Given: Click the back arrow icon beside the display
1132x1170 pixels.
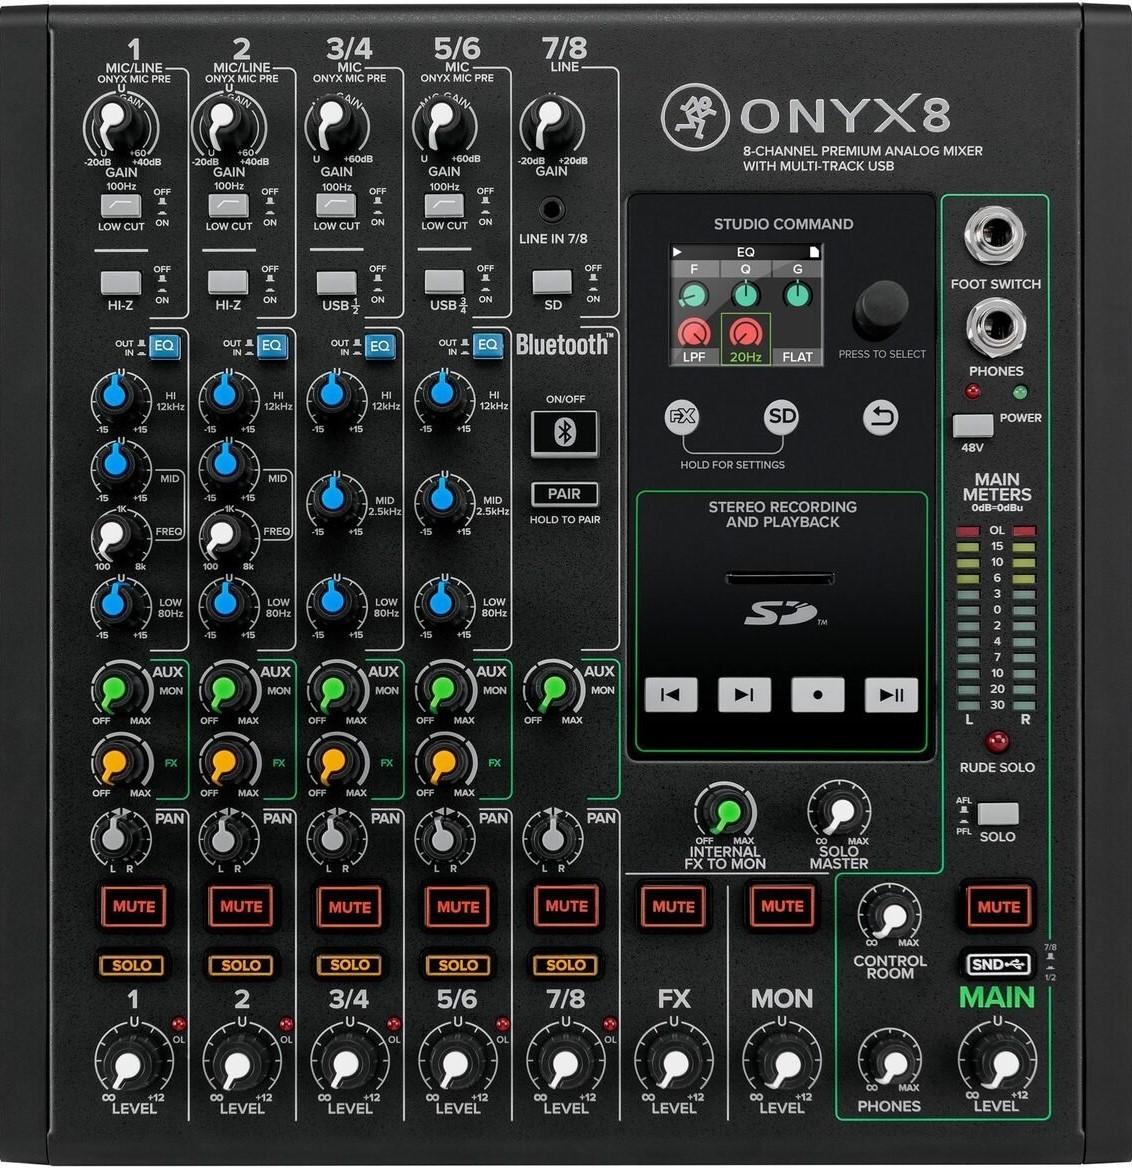Looking at the screenshot, I should tap(880, 418).
